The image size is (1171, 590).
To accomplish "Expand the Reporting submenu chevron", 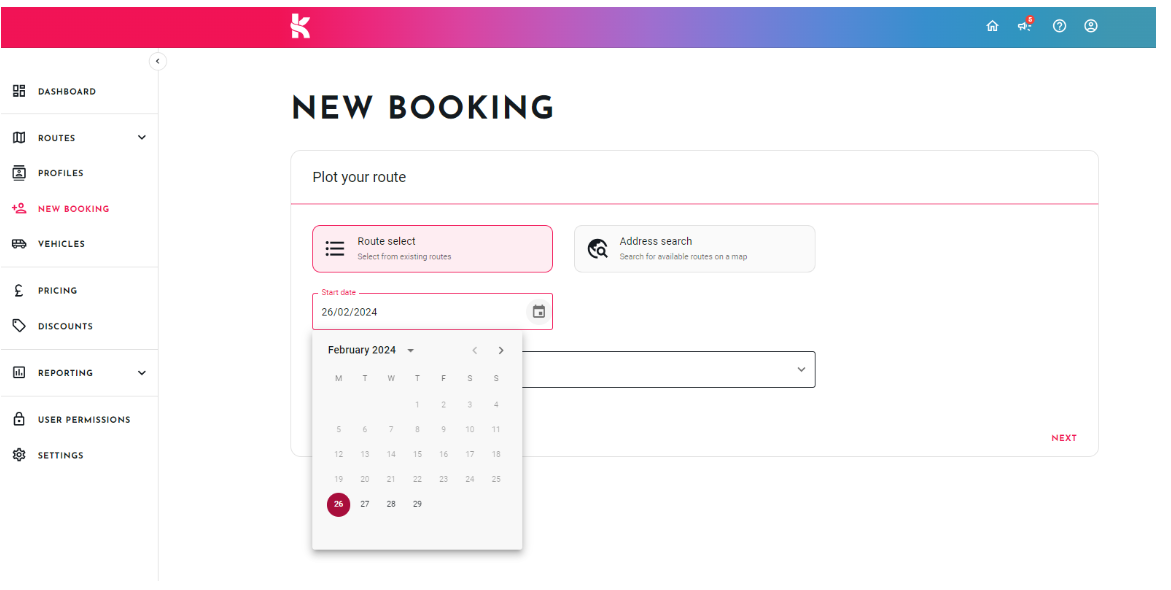I will (x=142, y=373).
